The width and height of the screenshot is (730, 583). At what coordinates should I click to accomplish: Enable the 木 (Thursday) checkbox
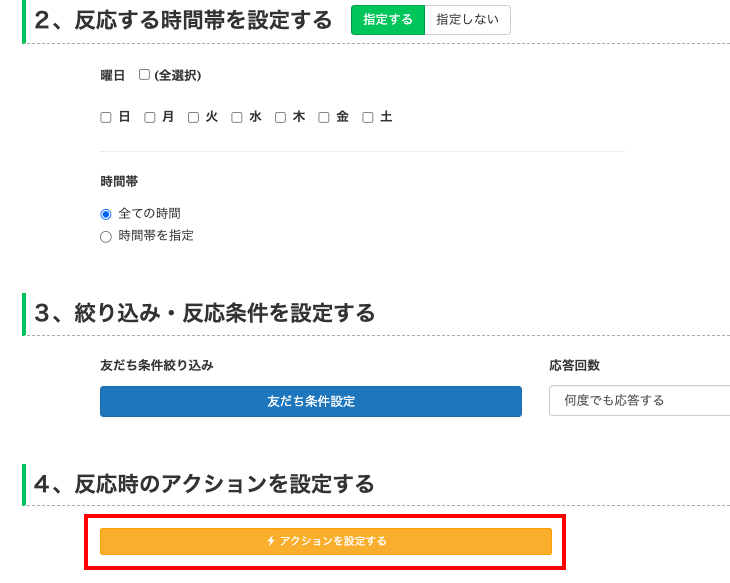[x=280, y=117]
